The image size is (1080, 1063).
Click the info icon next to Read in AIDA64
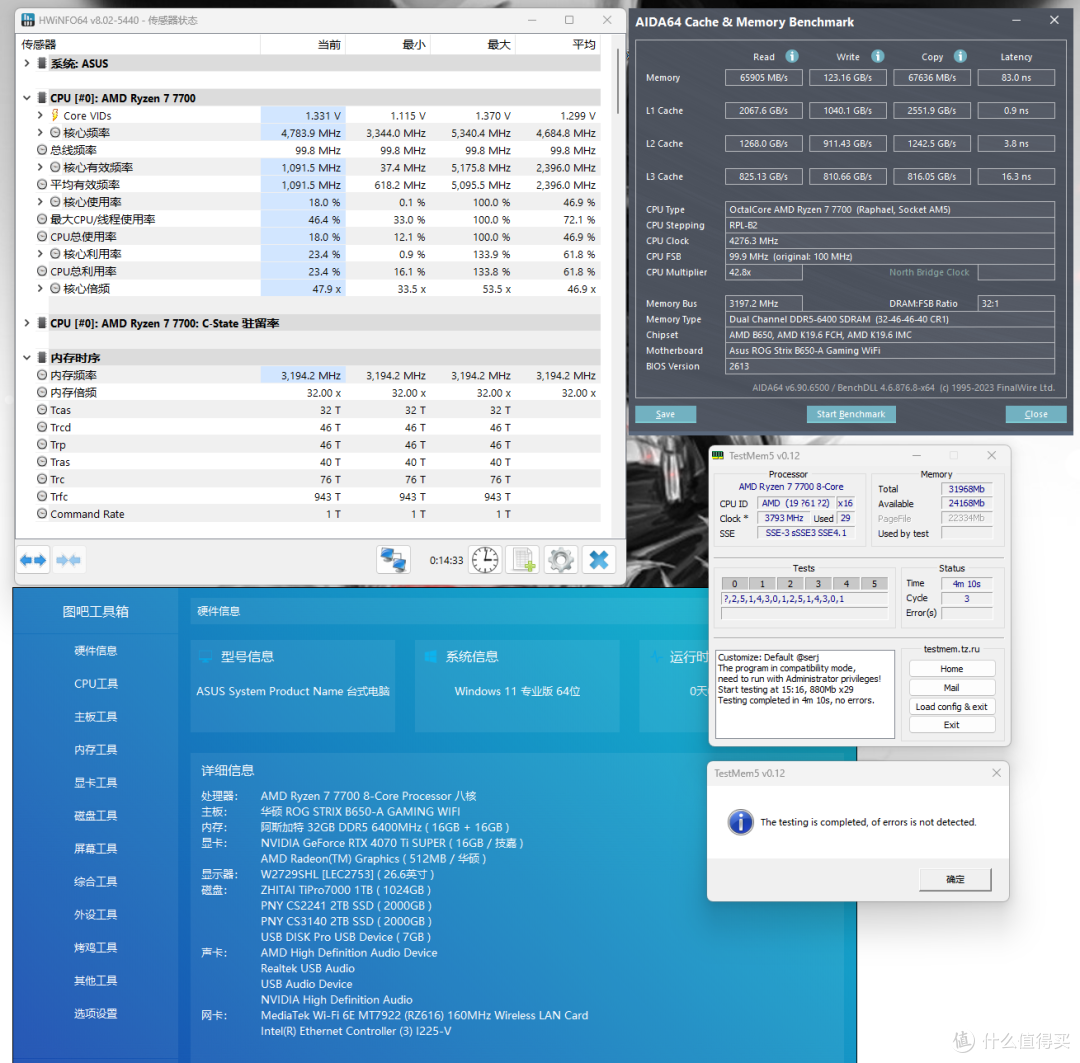(x=792, y=56)
